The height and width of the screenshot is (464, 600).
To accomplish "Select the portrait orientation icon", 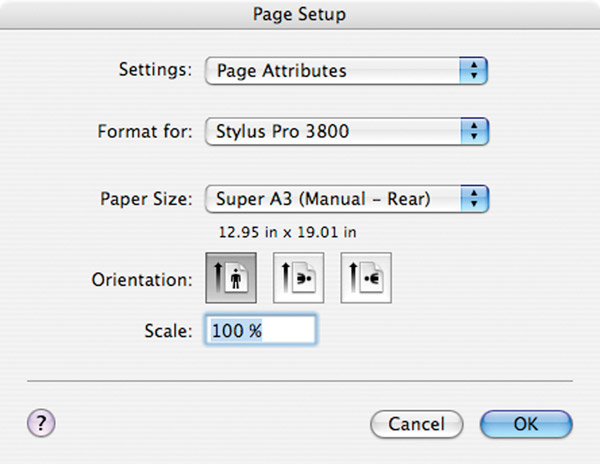I will pyautogui.click(x=231, y=278).
